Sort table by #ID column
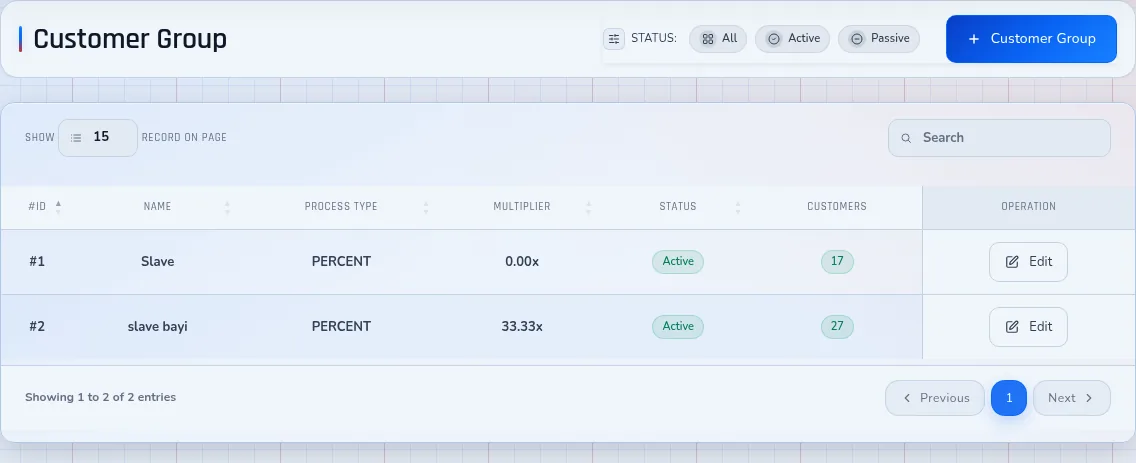This screenshot has width=1136, height=463. (45, 207)
